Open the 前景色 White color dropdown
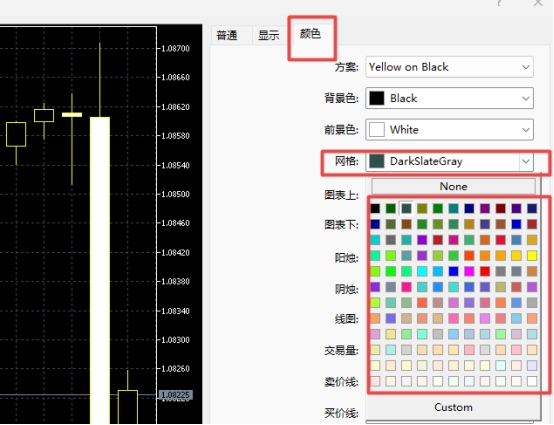 point(449,130)
